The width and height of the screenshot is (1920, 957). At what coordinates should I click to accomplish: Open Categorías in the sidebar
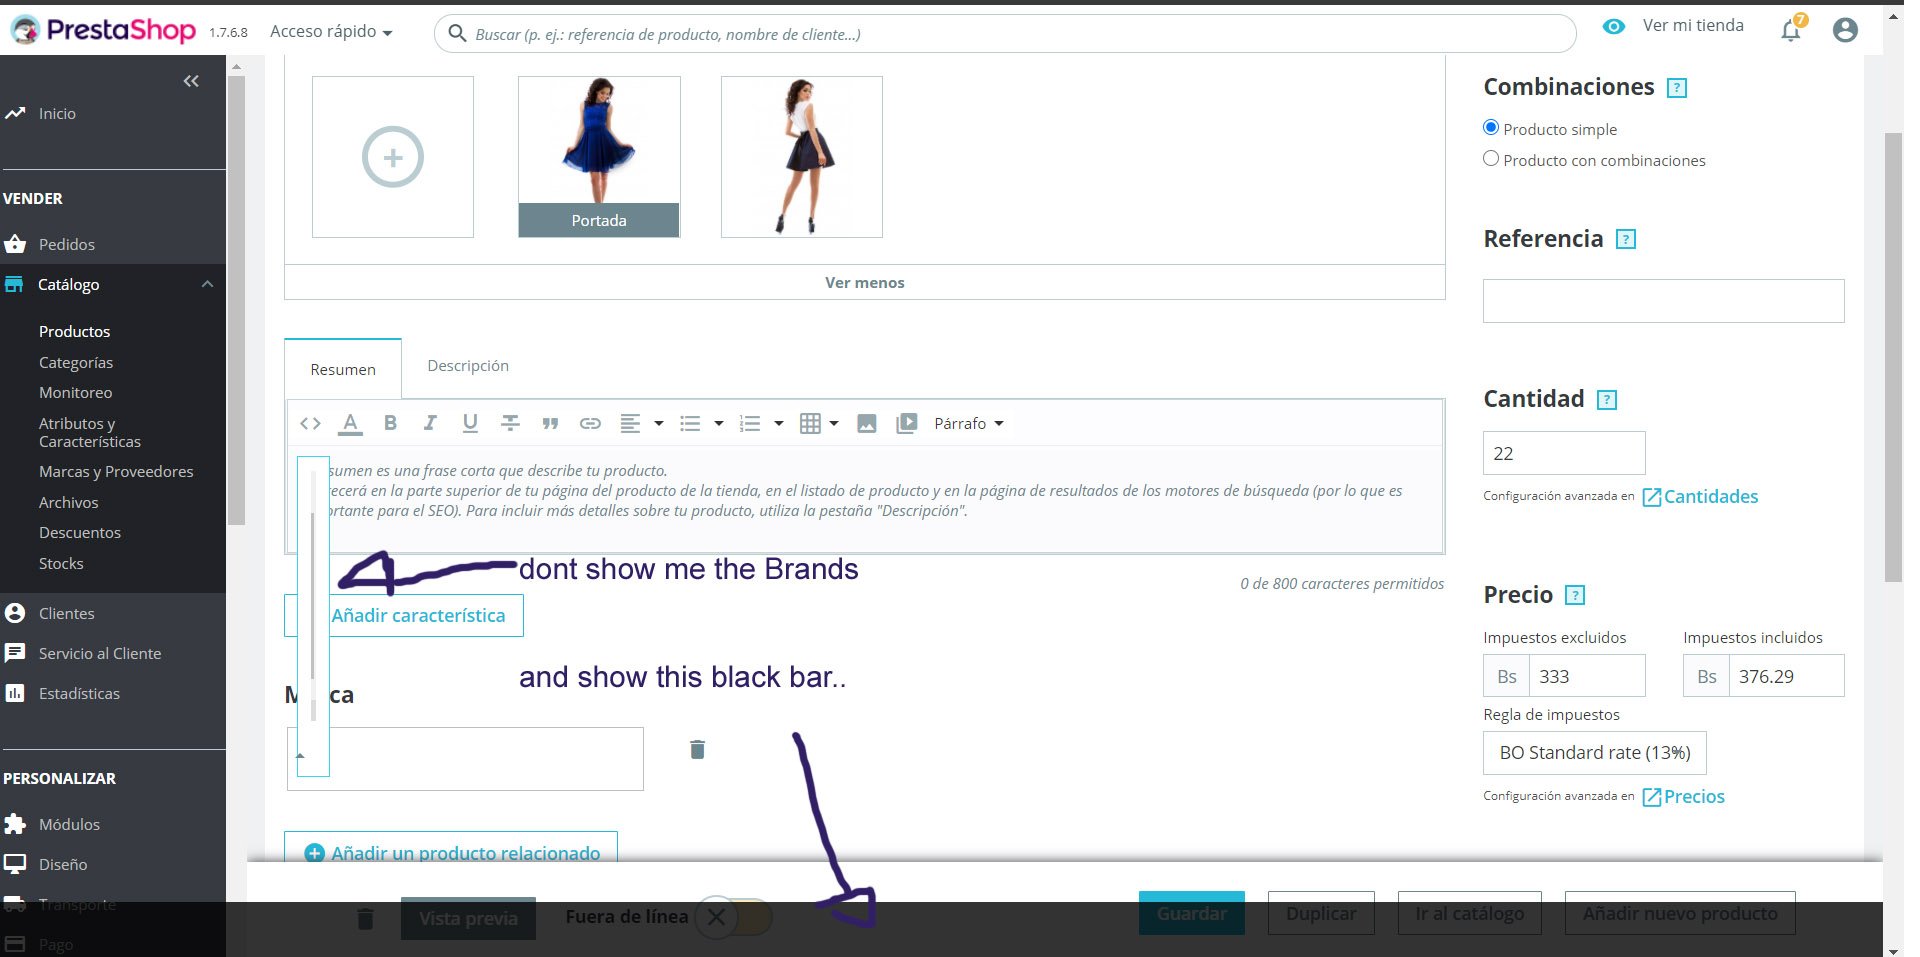(76, 362)
